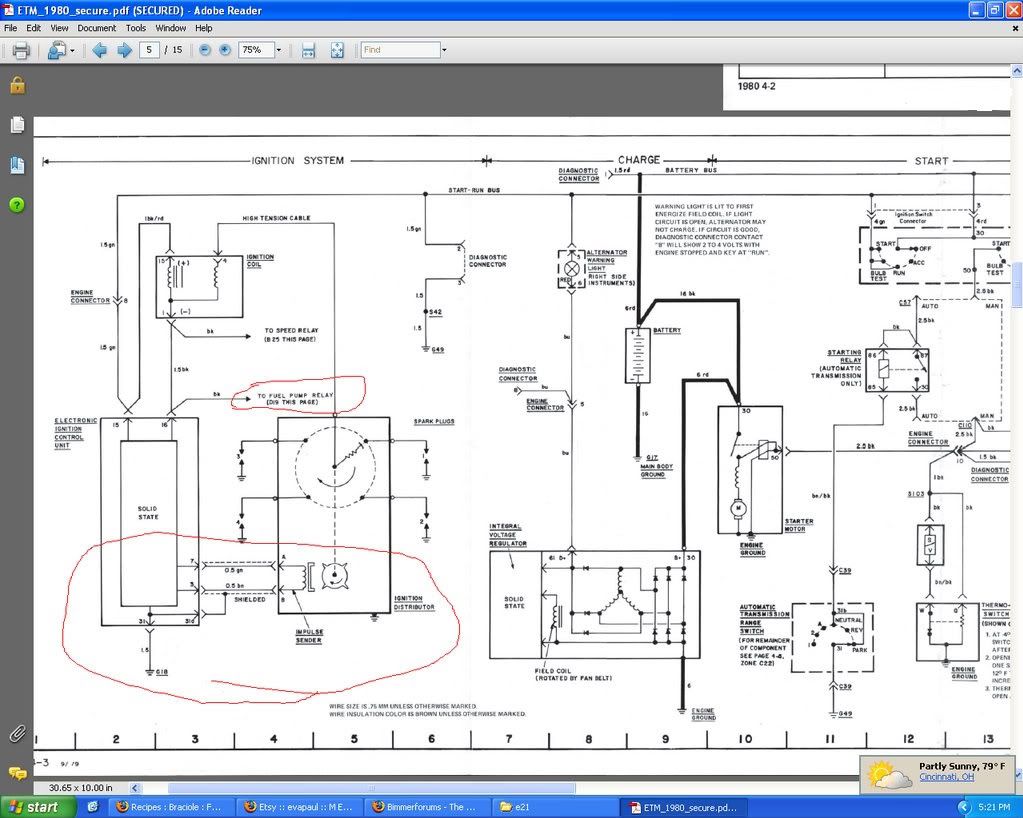Click the 1980 4-2 page label text
This screenshot has width=1023, height=818.
[x=757, y=86]
